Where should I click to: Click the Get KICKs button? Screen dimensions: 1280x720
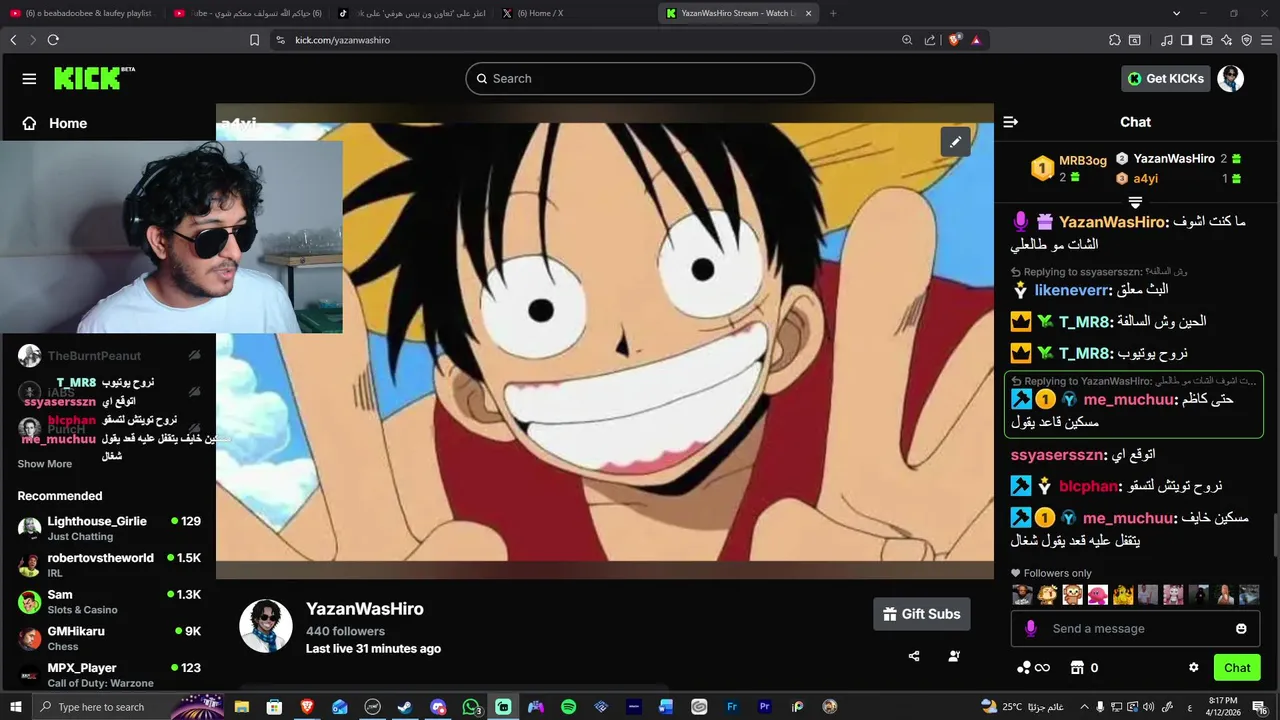(1166, 79)
